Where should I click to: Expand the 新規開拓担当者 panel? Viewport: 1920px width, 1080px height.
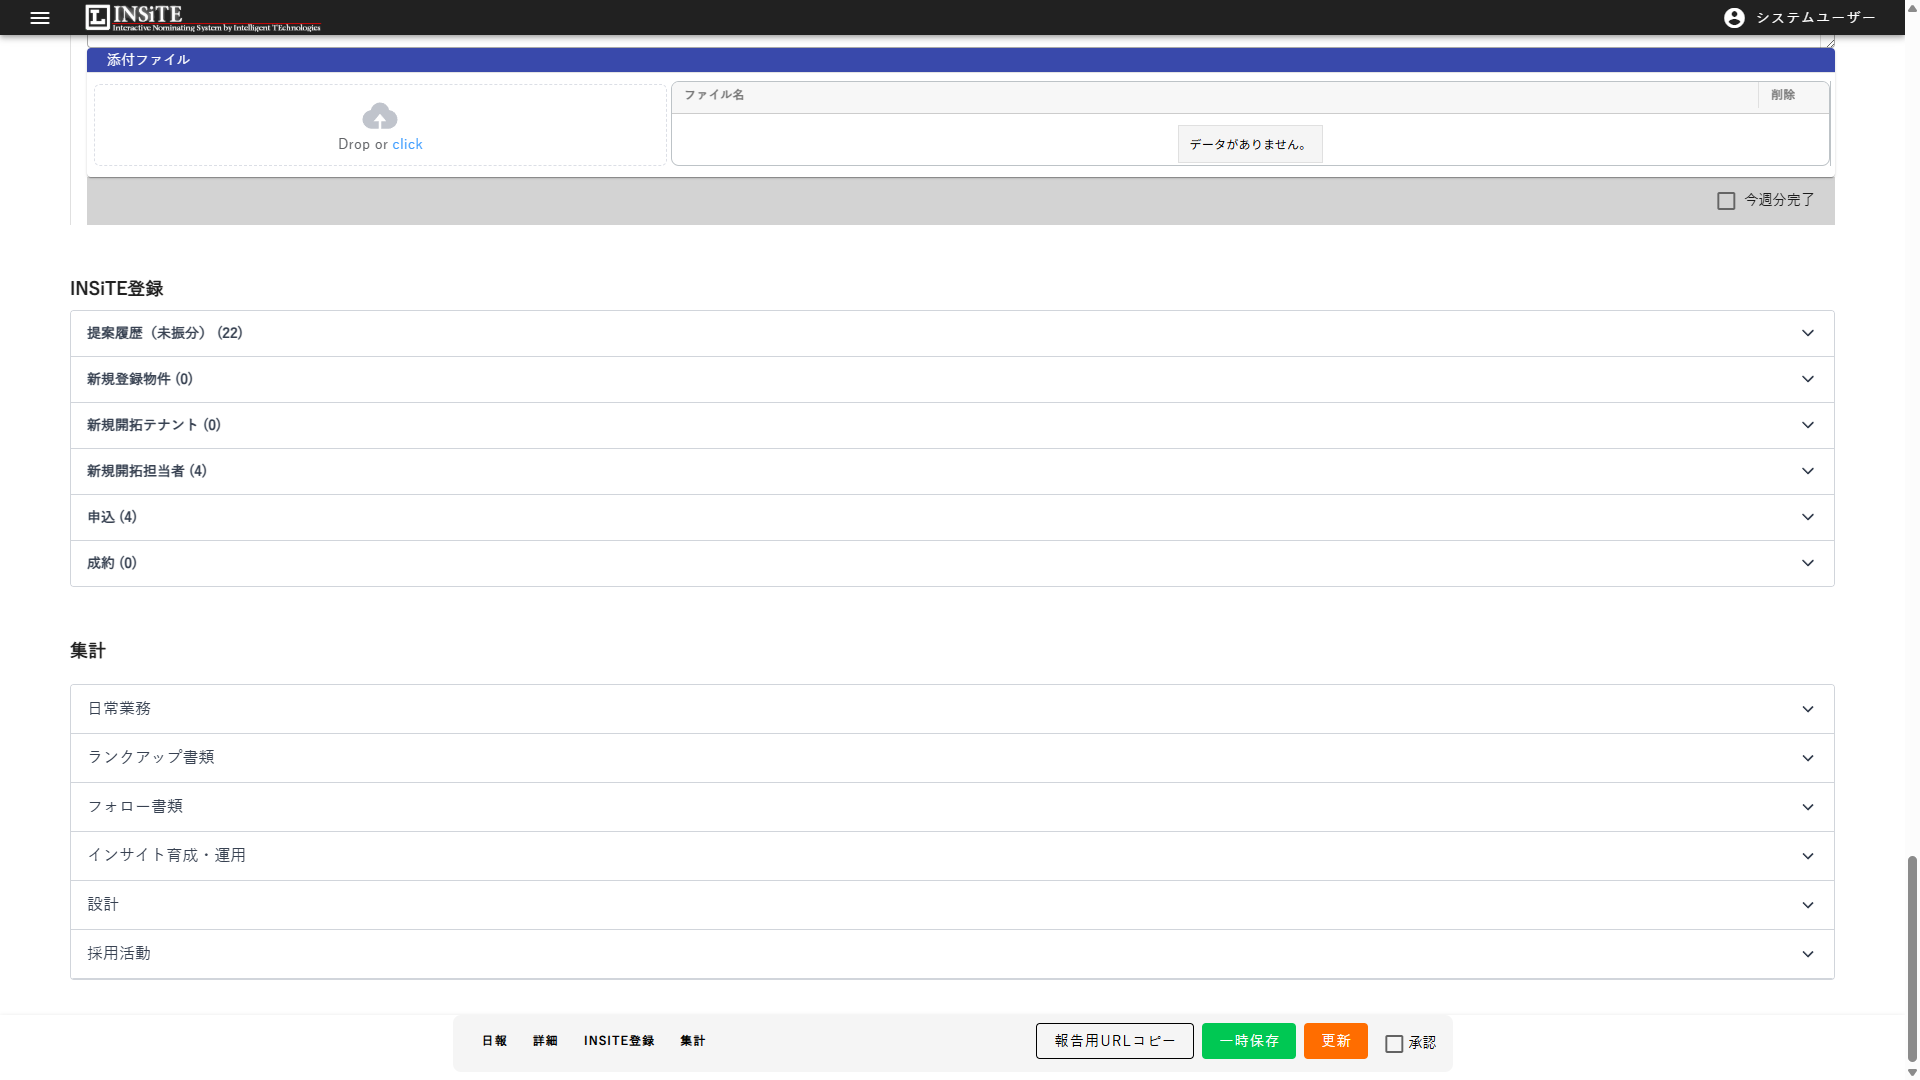952,471
